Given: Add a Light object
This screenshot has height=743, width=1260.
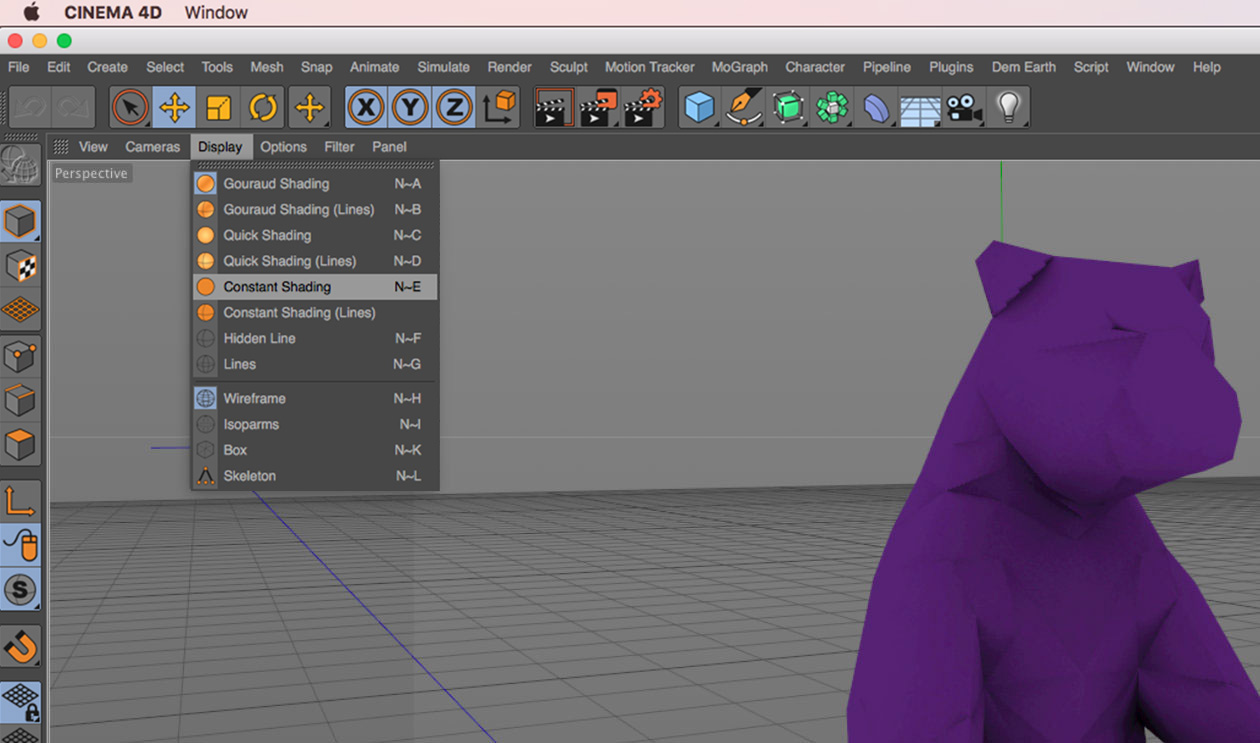Looking at the screenshot, I should (x=1009, y=107).
